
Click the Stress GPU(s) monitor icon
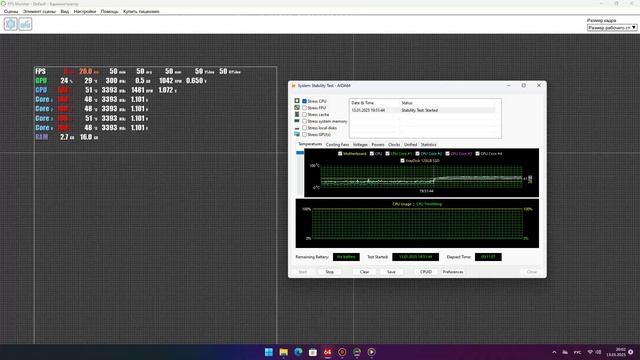297,134
